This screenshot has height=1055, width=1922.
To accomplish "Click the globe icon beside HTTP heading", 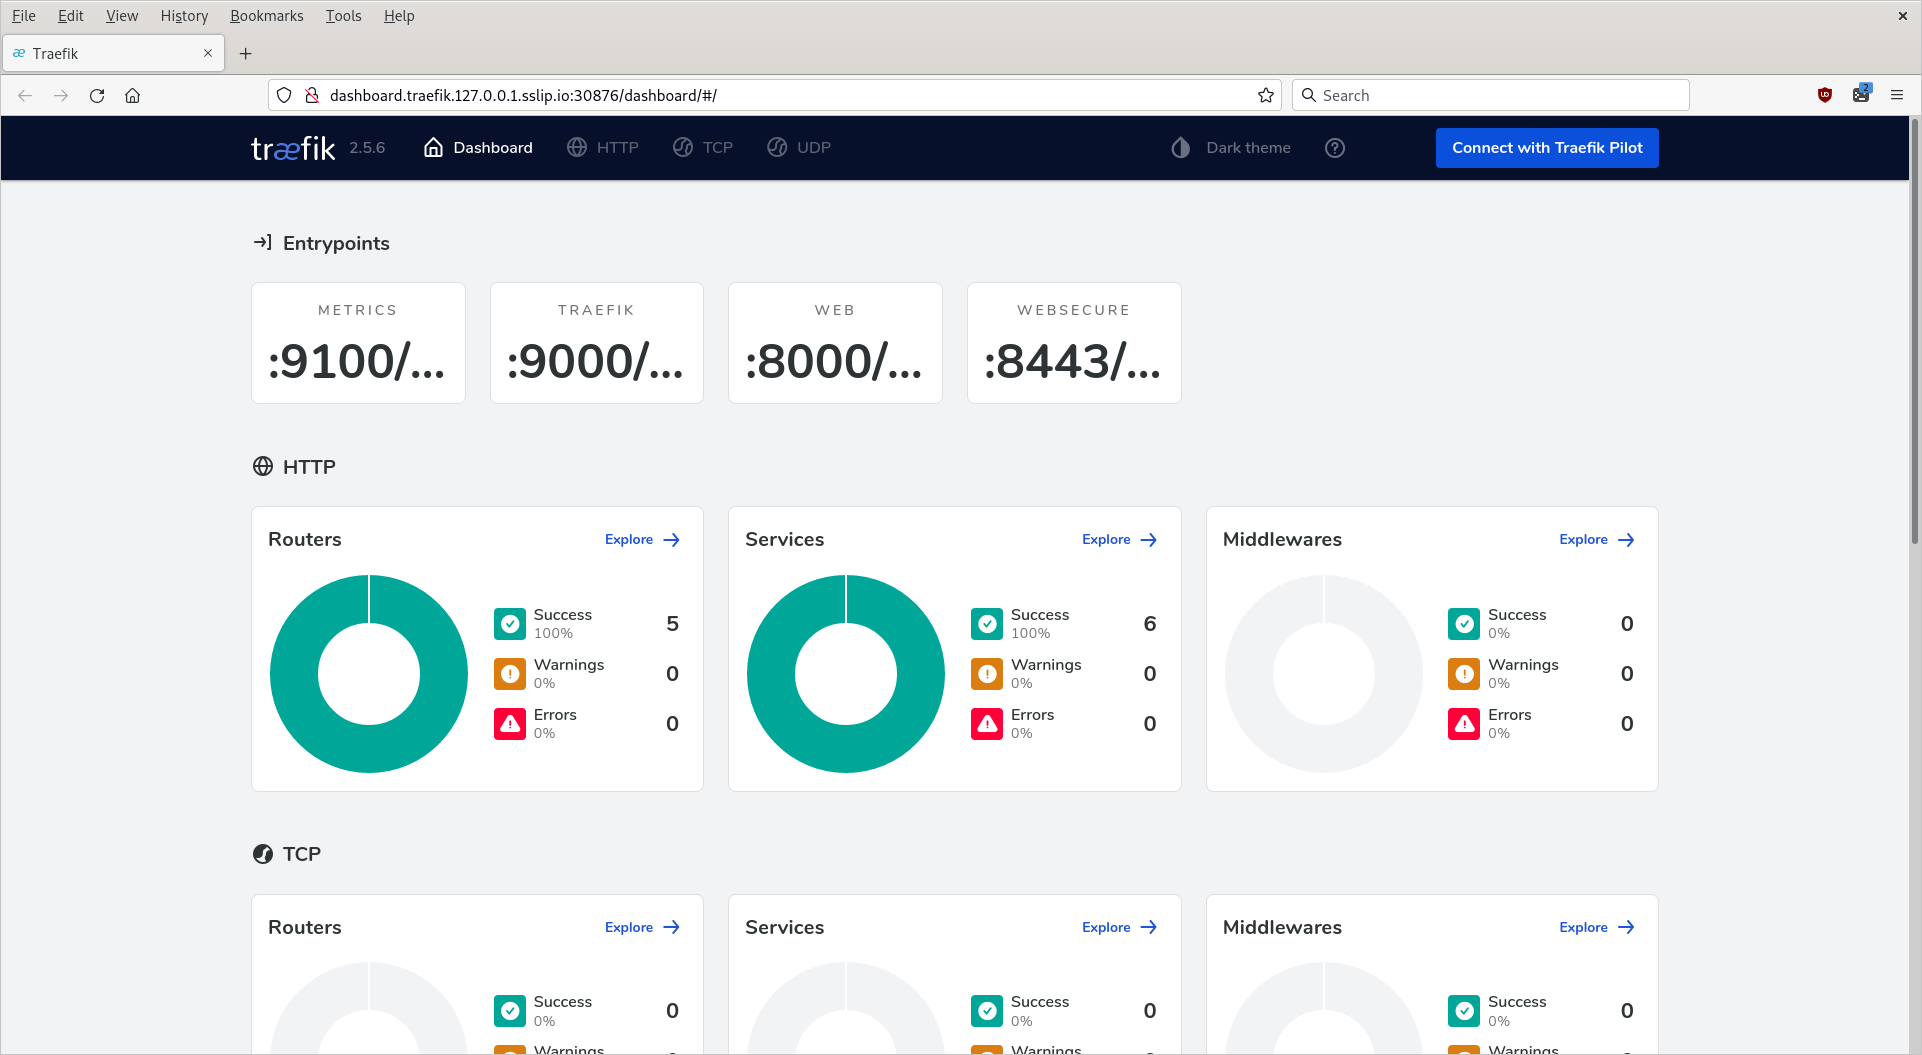I will [263, 467].
